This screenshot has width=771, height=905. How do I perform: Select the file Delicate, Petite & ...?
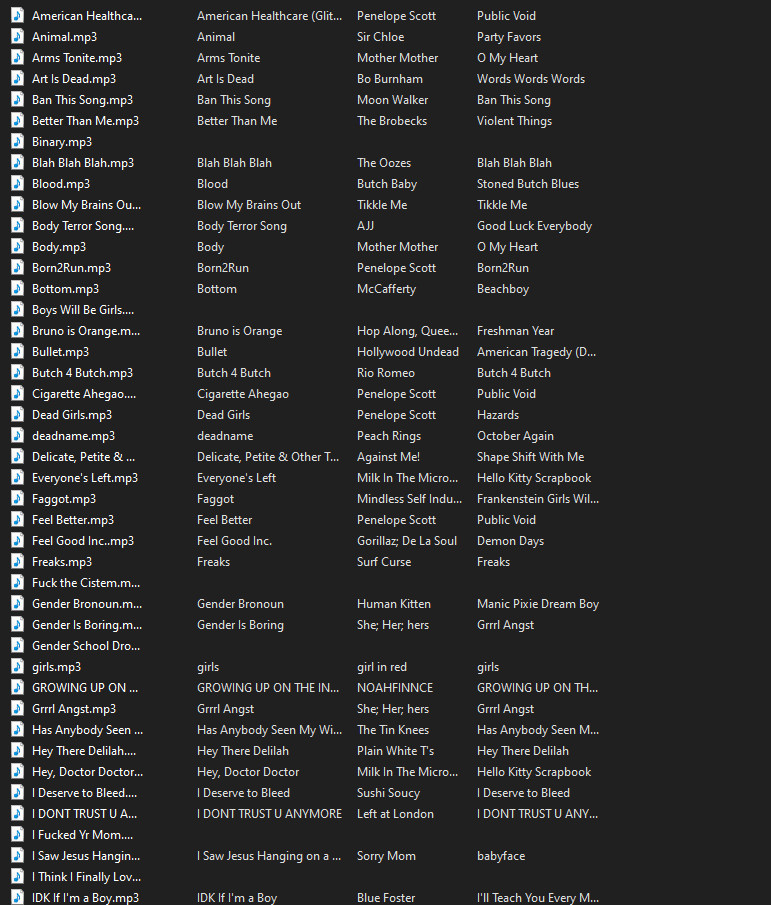(83, 457)
